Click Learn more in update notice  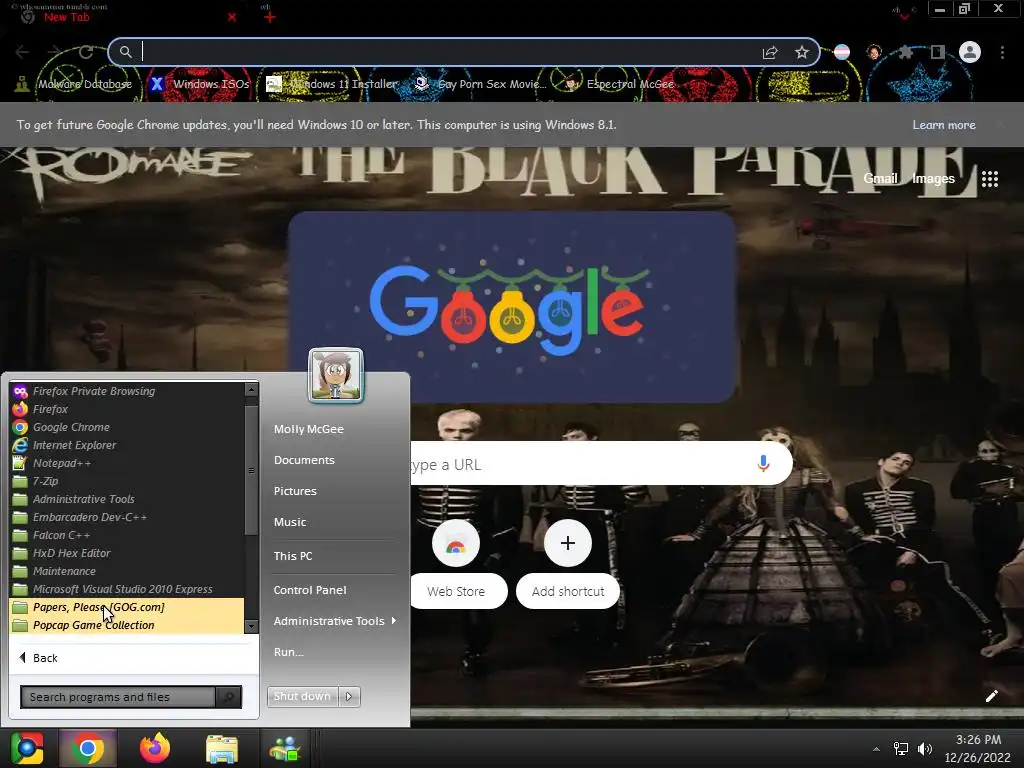click(944, 125)
